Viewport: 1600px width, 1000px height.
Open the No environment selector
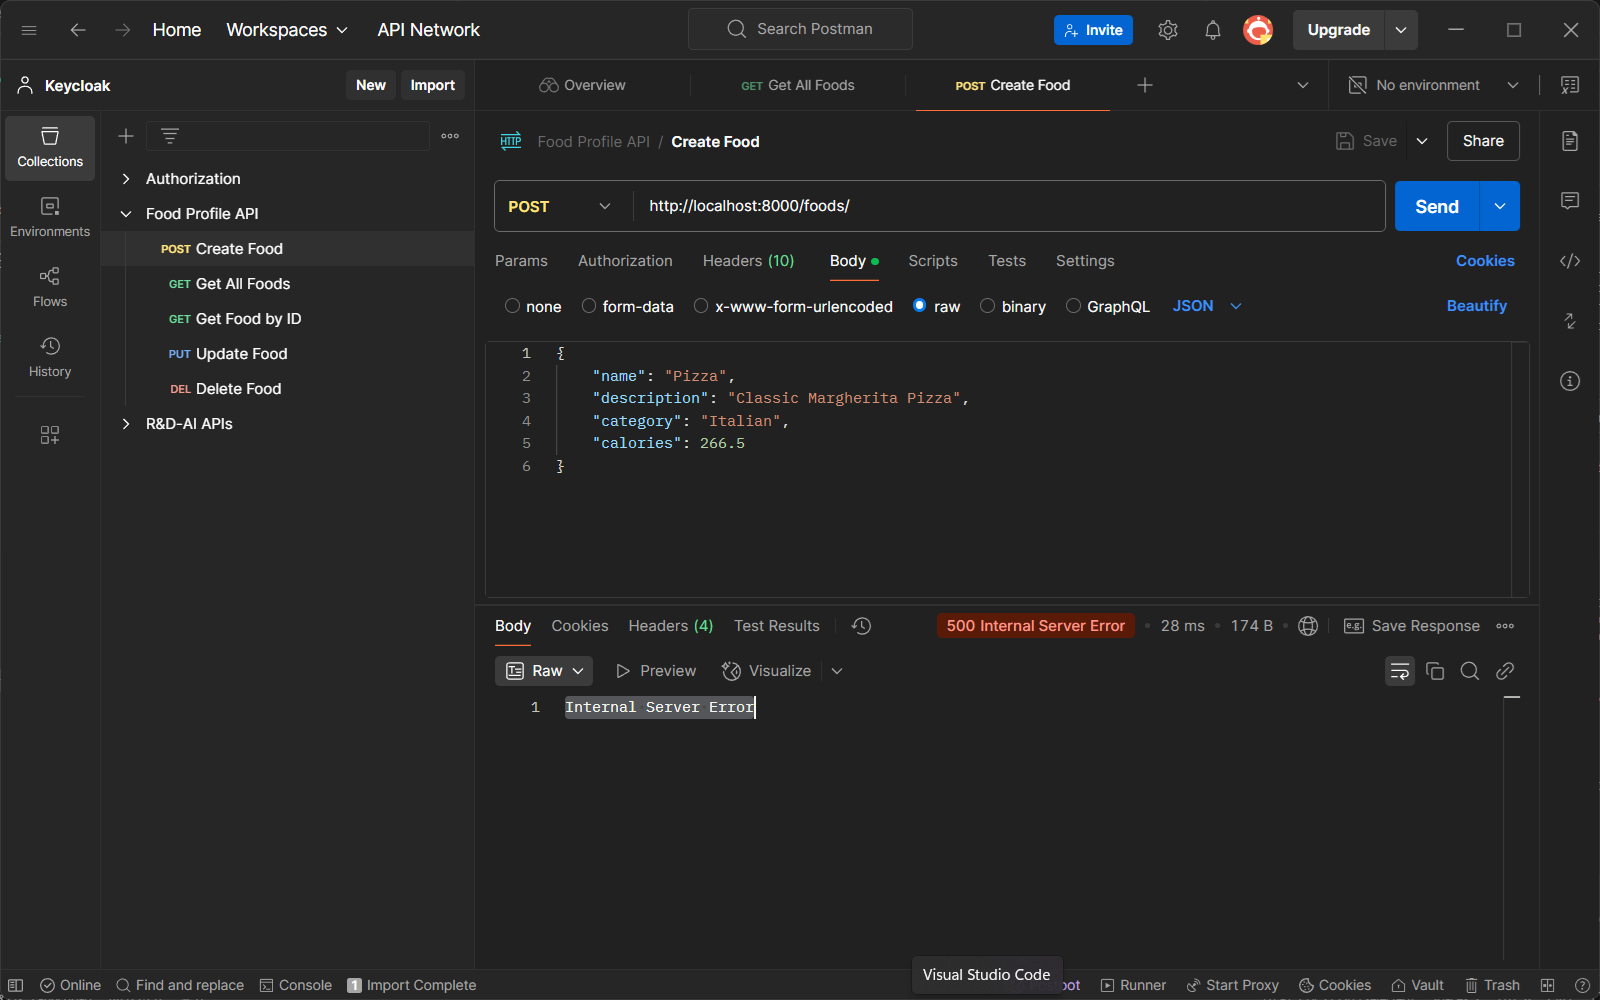click(1434, 85)
